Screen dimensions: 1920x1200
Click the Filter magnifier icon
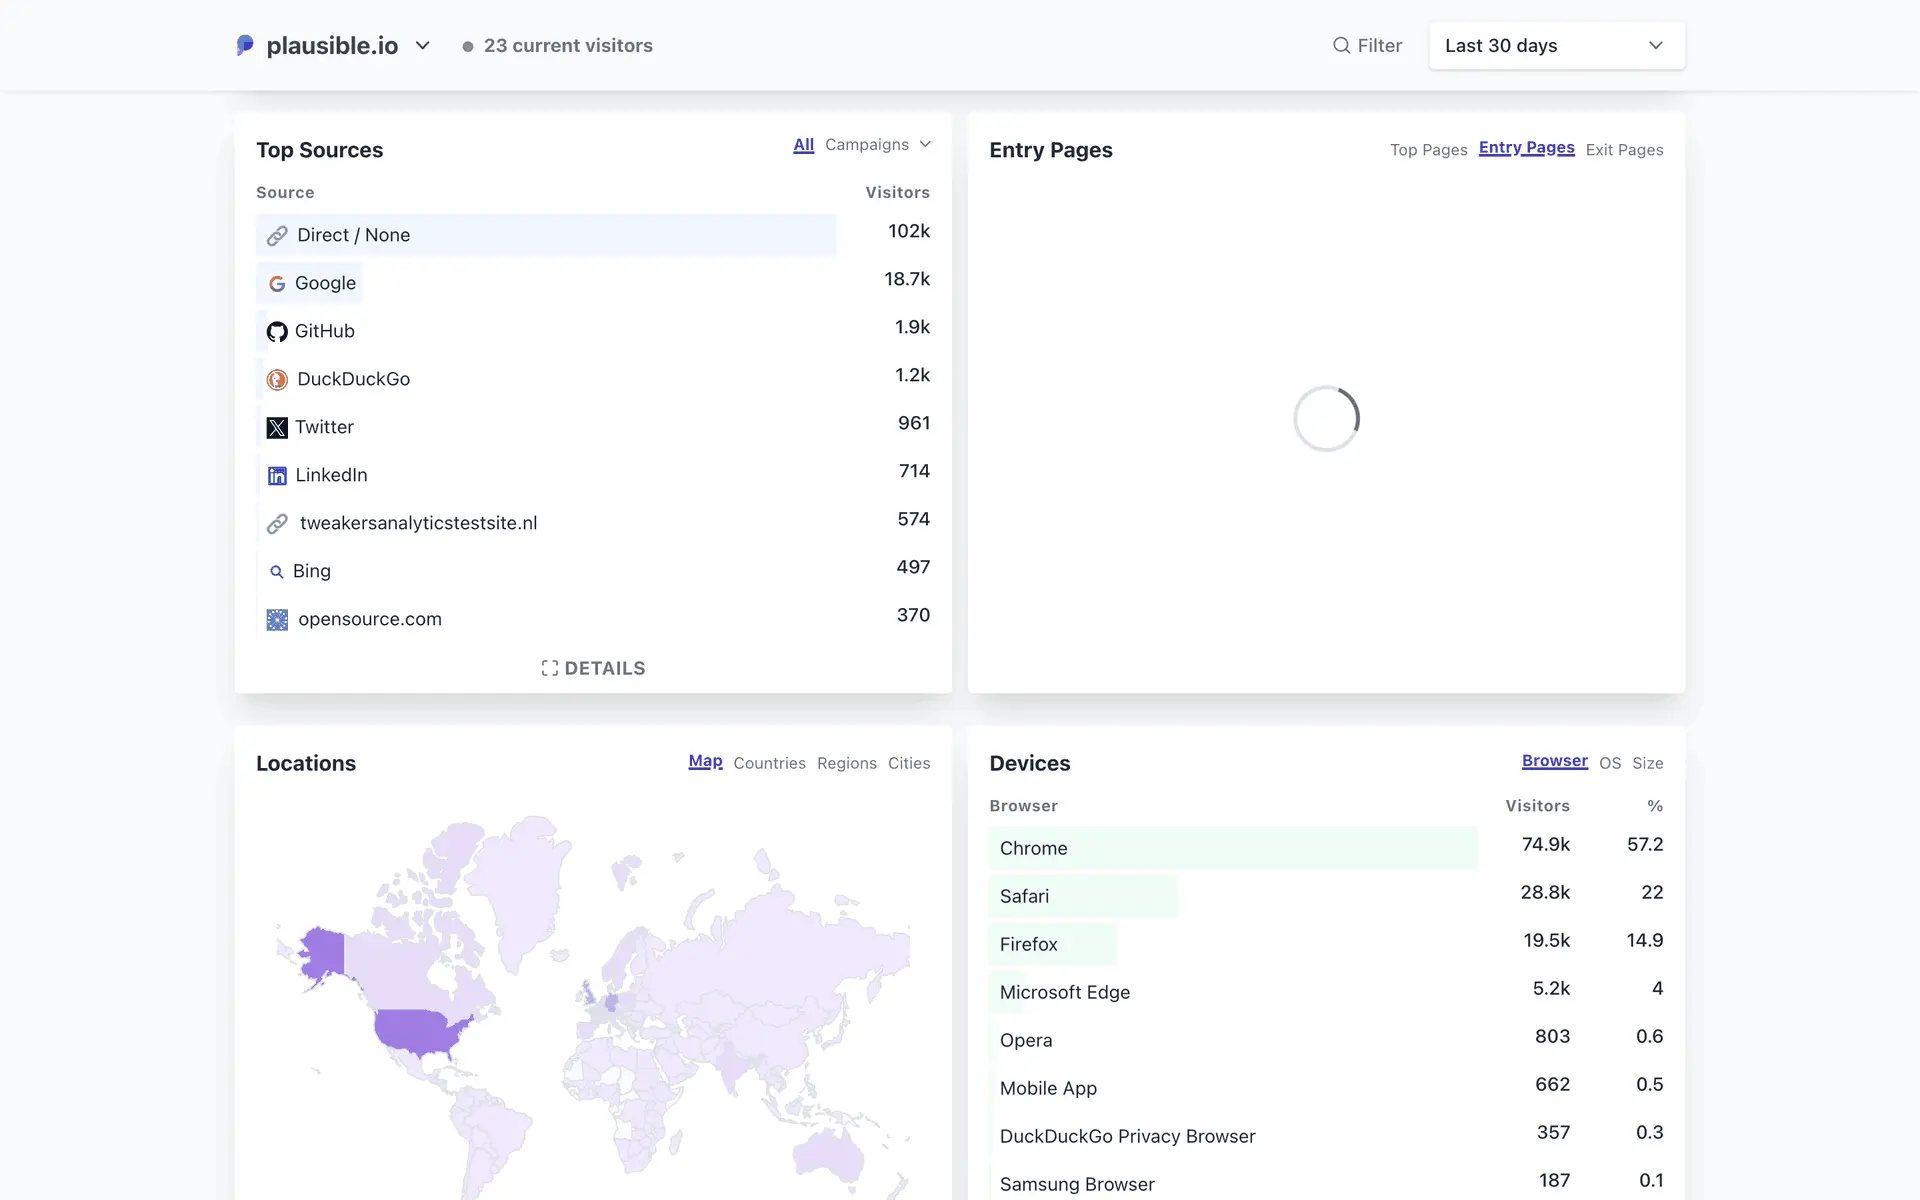(x=1341, y=45)
